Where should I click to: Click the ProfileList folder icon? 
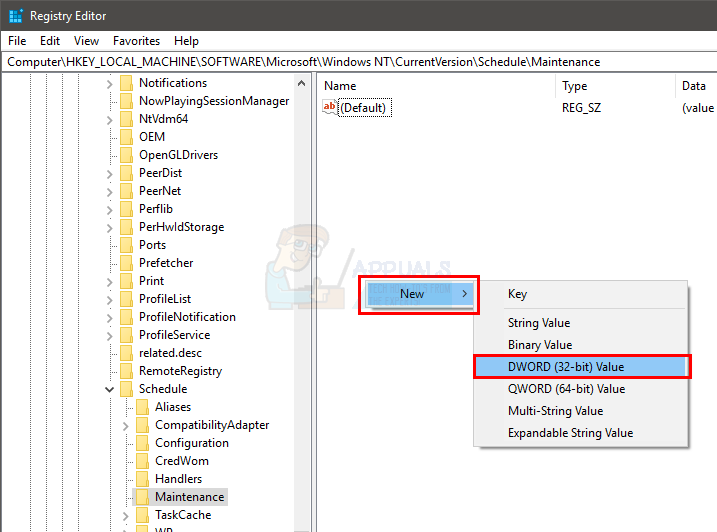127,299
